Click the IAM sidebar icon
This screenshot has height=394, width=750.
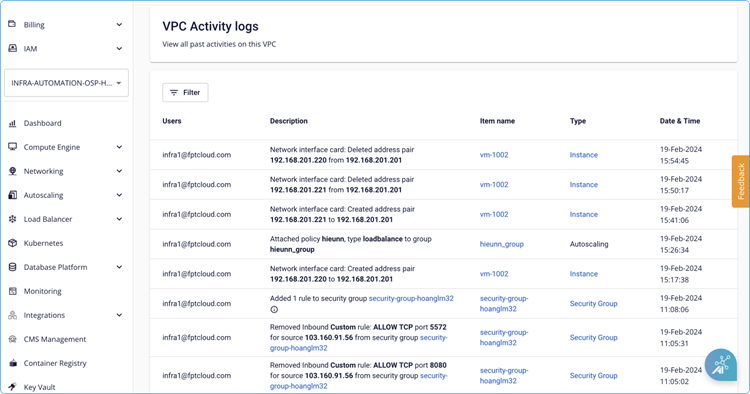(12, 48)
